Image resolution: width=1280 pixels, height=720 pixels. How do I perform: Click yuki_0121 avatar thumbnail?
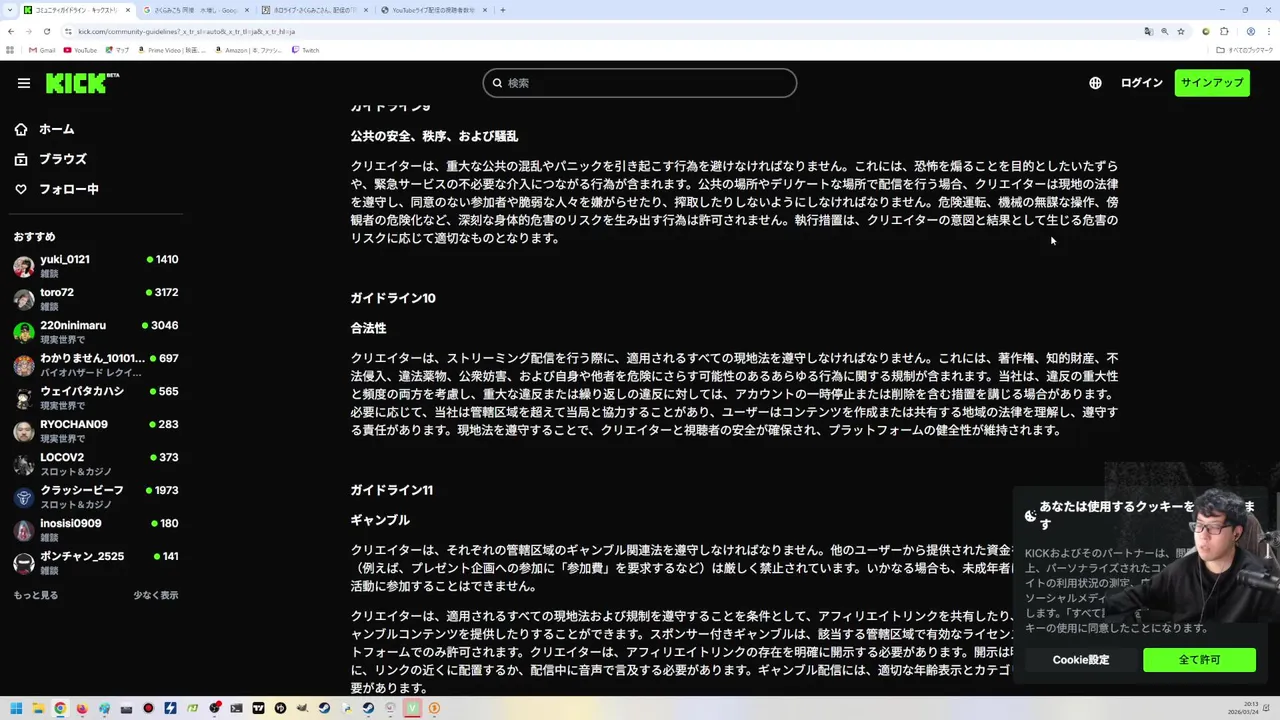[x=24, y=266]
